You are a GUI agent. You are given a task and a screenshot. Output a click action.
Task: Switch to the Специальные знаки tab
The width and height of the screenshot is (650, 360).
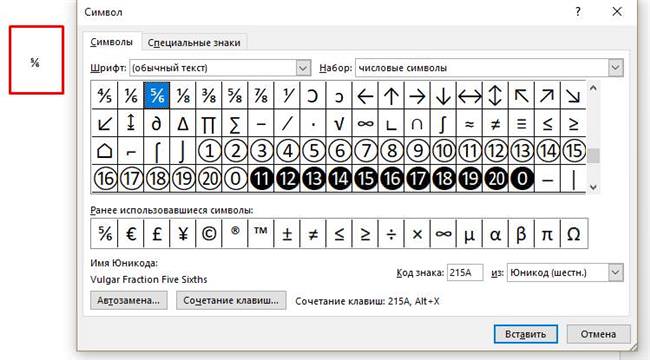[194, 43]
